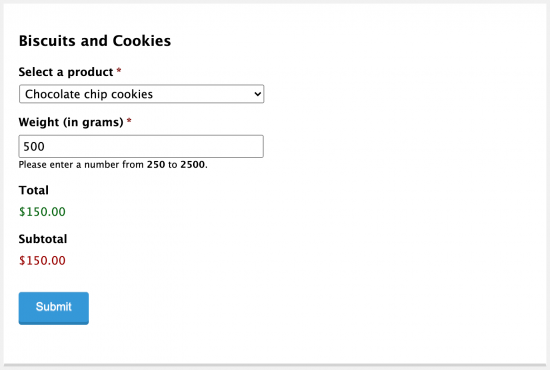Click the word Cookies in the heading
This screenshot has height=370, width=550.
click(142, 41)
